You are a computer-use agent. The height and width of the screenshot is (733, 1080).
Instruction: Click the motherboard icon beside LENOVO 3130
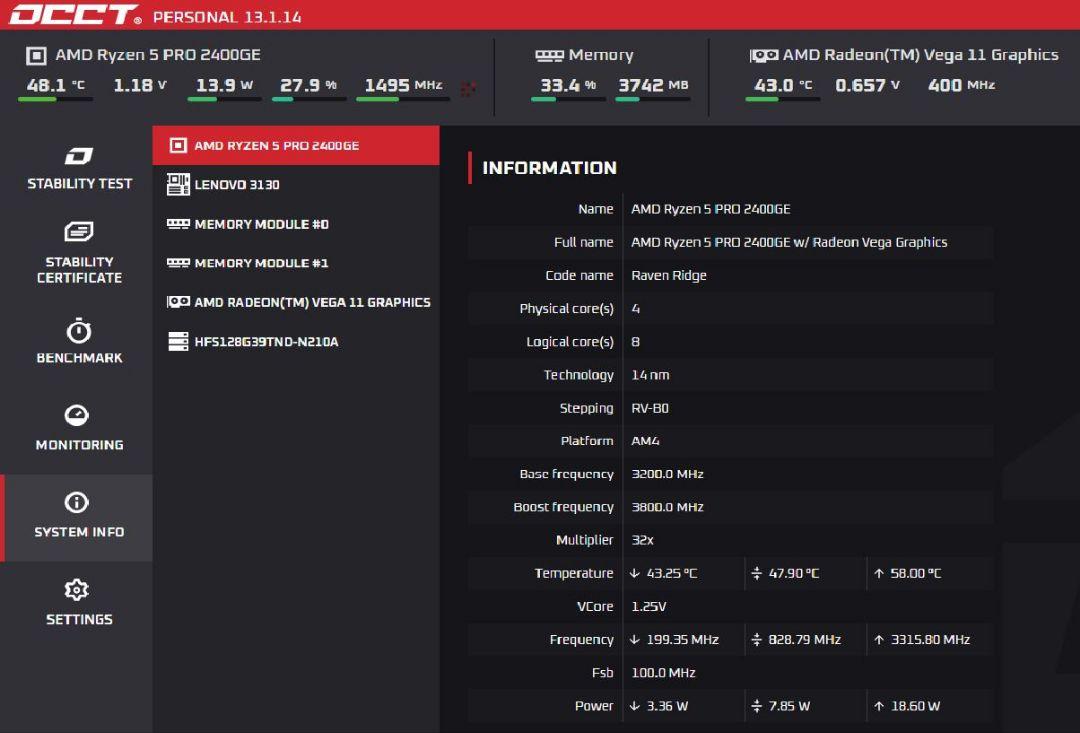click(x=178, y=185)
